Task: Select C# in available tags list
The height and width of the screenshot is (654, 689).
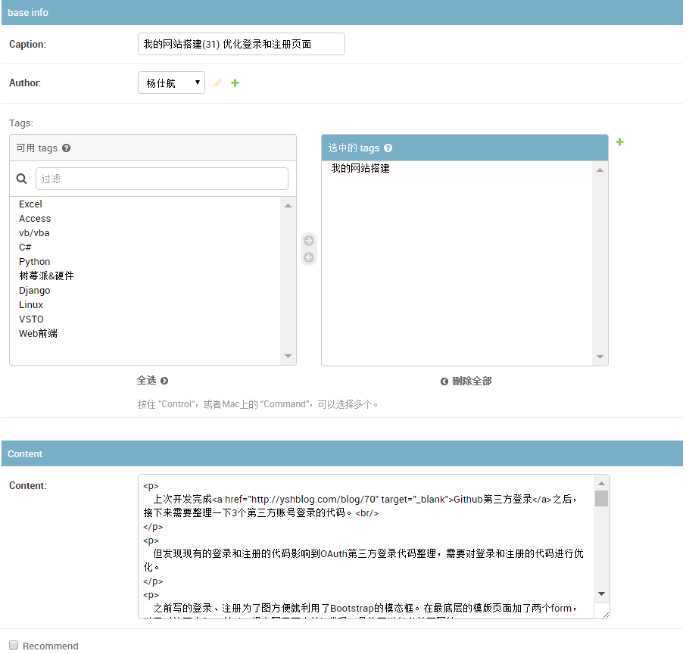Action: point(25,247)
